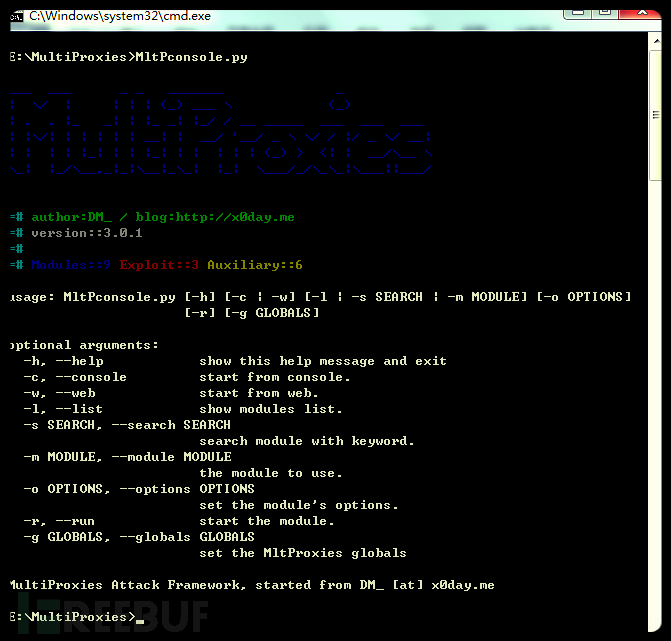Click 'set the MltProxies globals' description

pos(303,553)
